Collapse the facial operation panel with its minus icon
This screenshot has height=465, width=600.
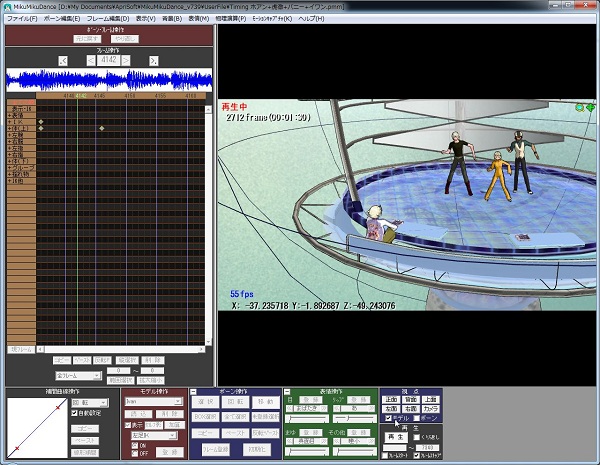(x=287, y=392)
